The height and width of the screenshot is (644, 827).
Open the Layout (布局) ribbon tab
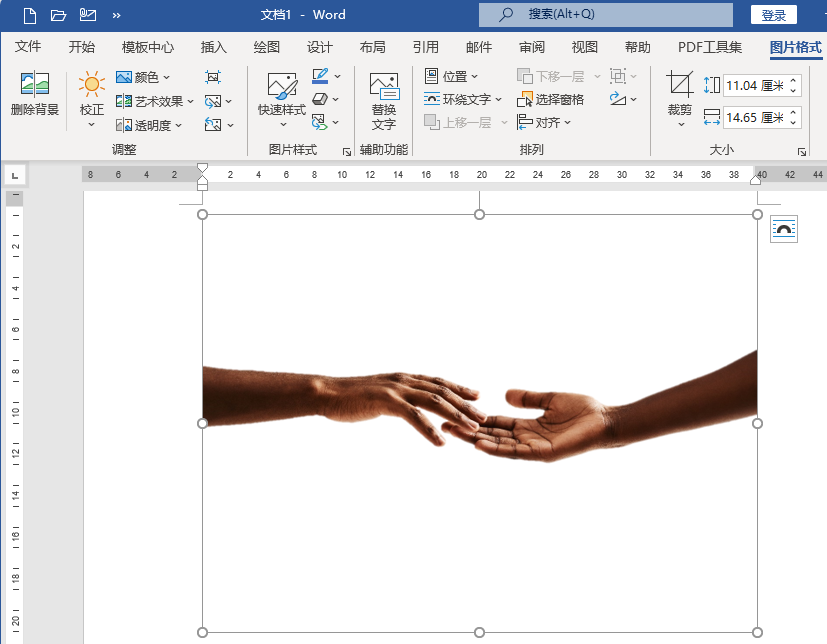click(372, 47)
